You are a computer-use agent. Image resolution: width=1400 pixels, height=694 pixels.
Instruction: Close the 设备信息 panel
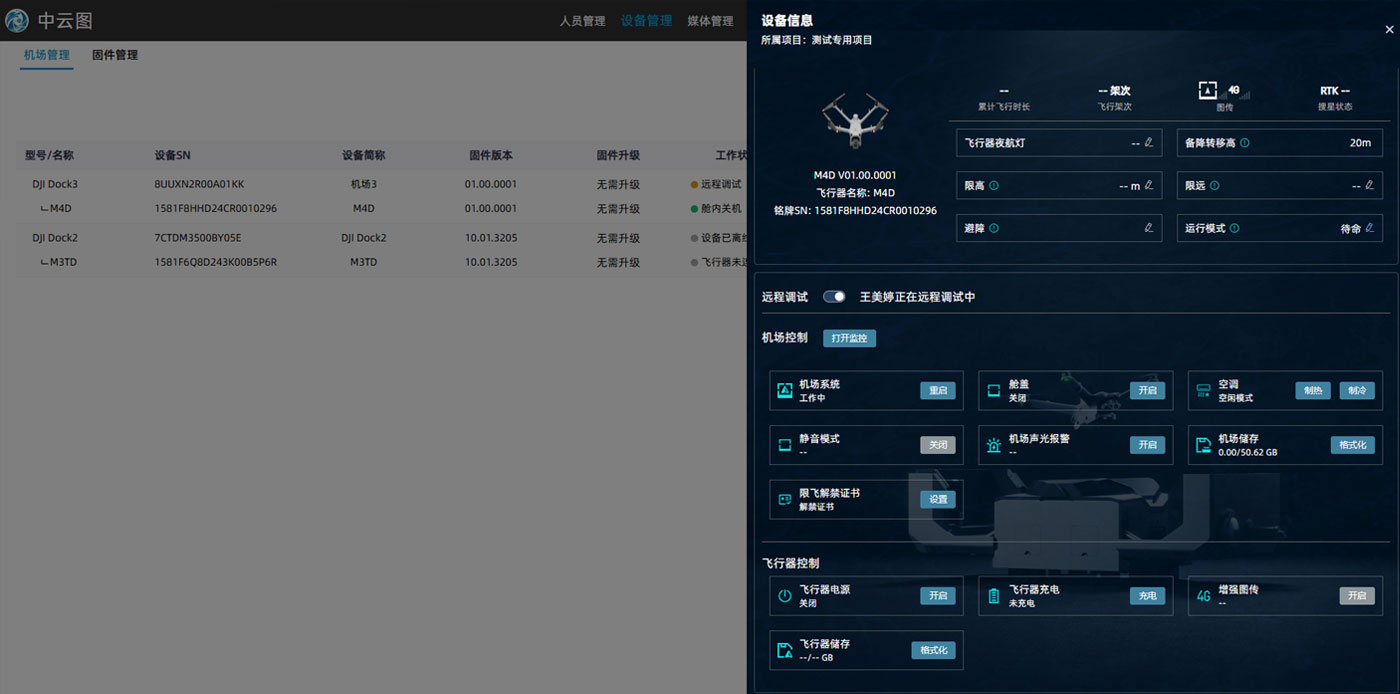coord(1388,30)
